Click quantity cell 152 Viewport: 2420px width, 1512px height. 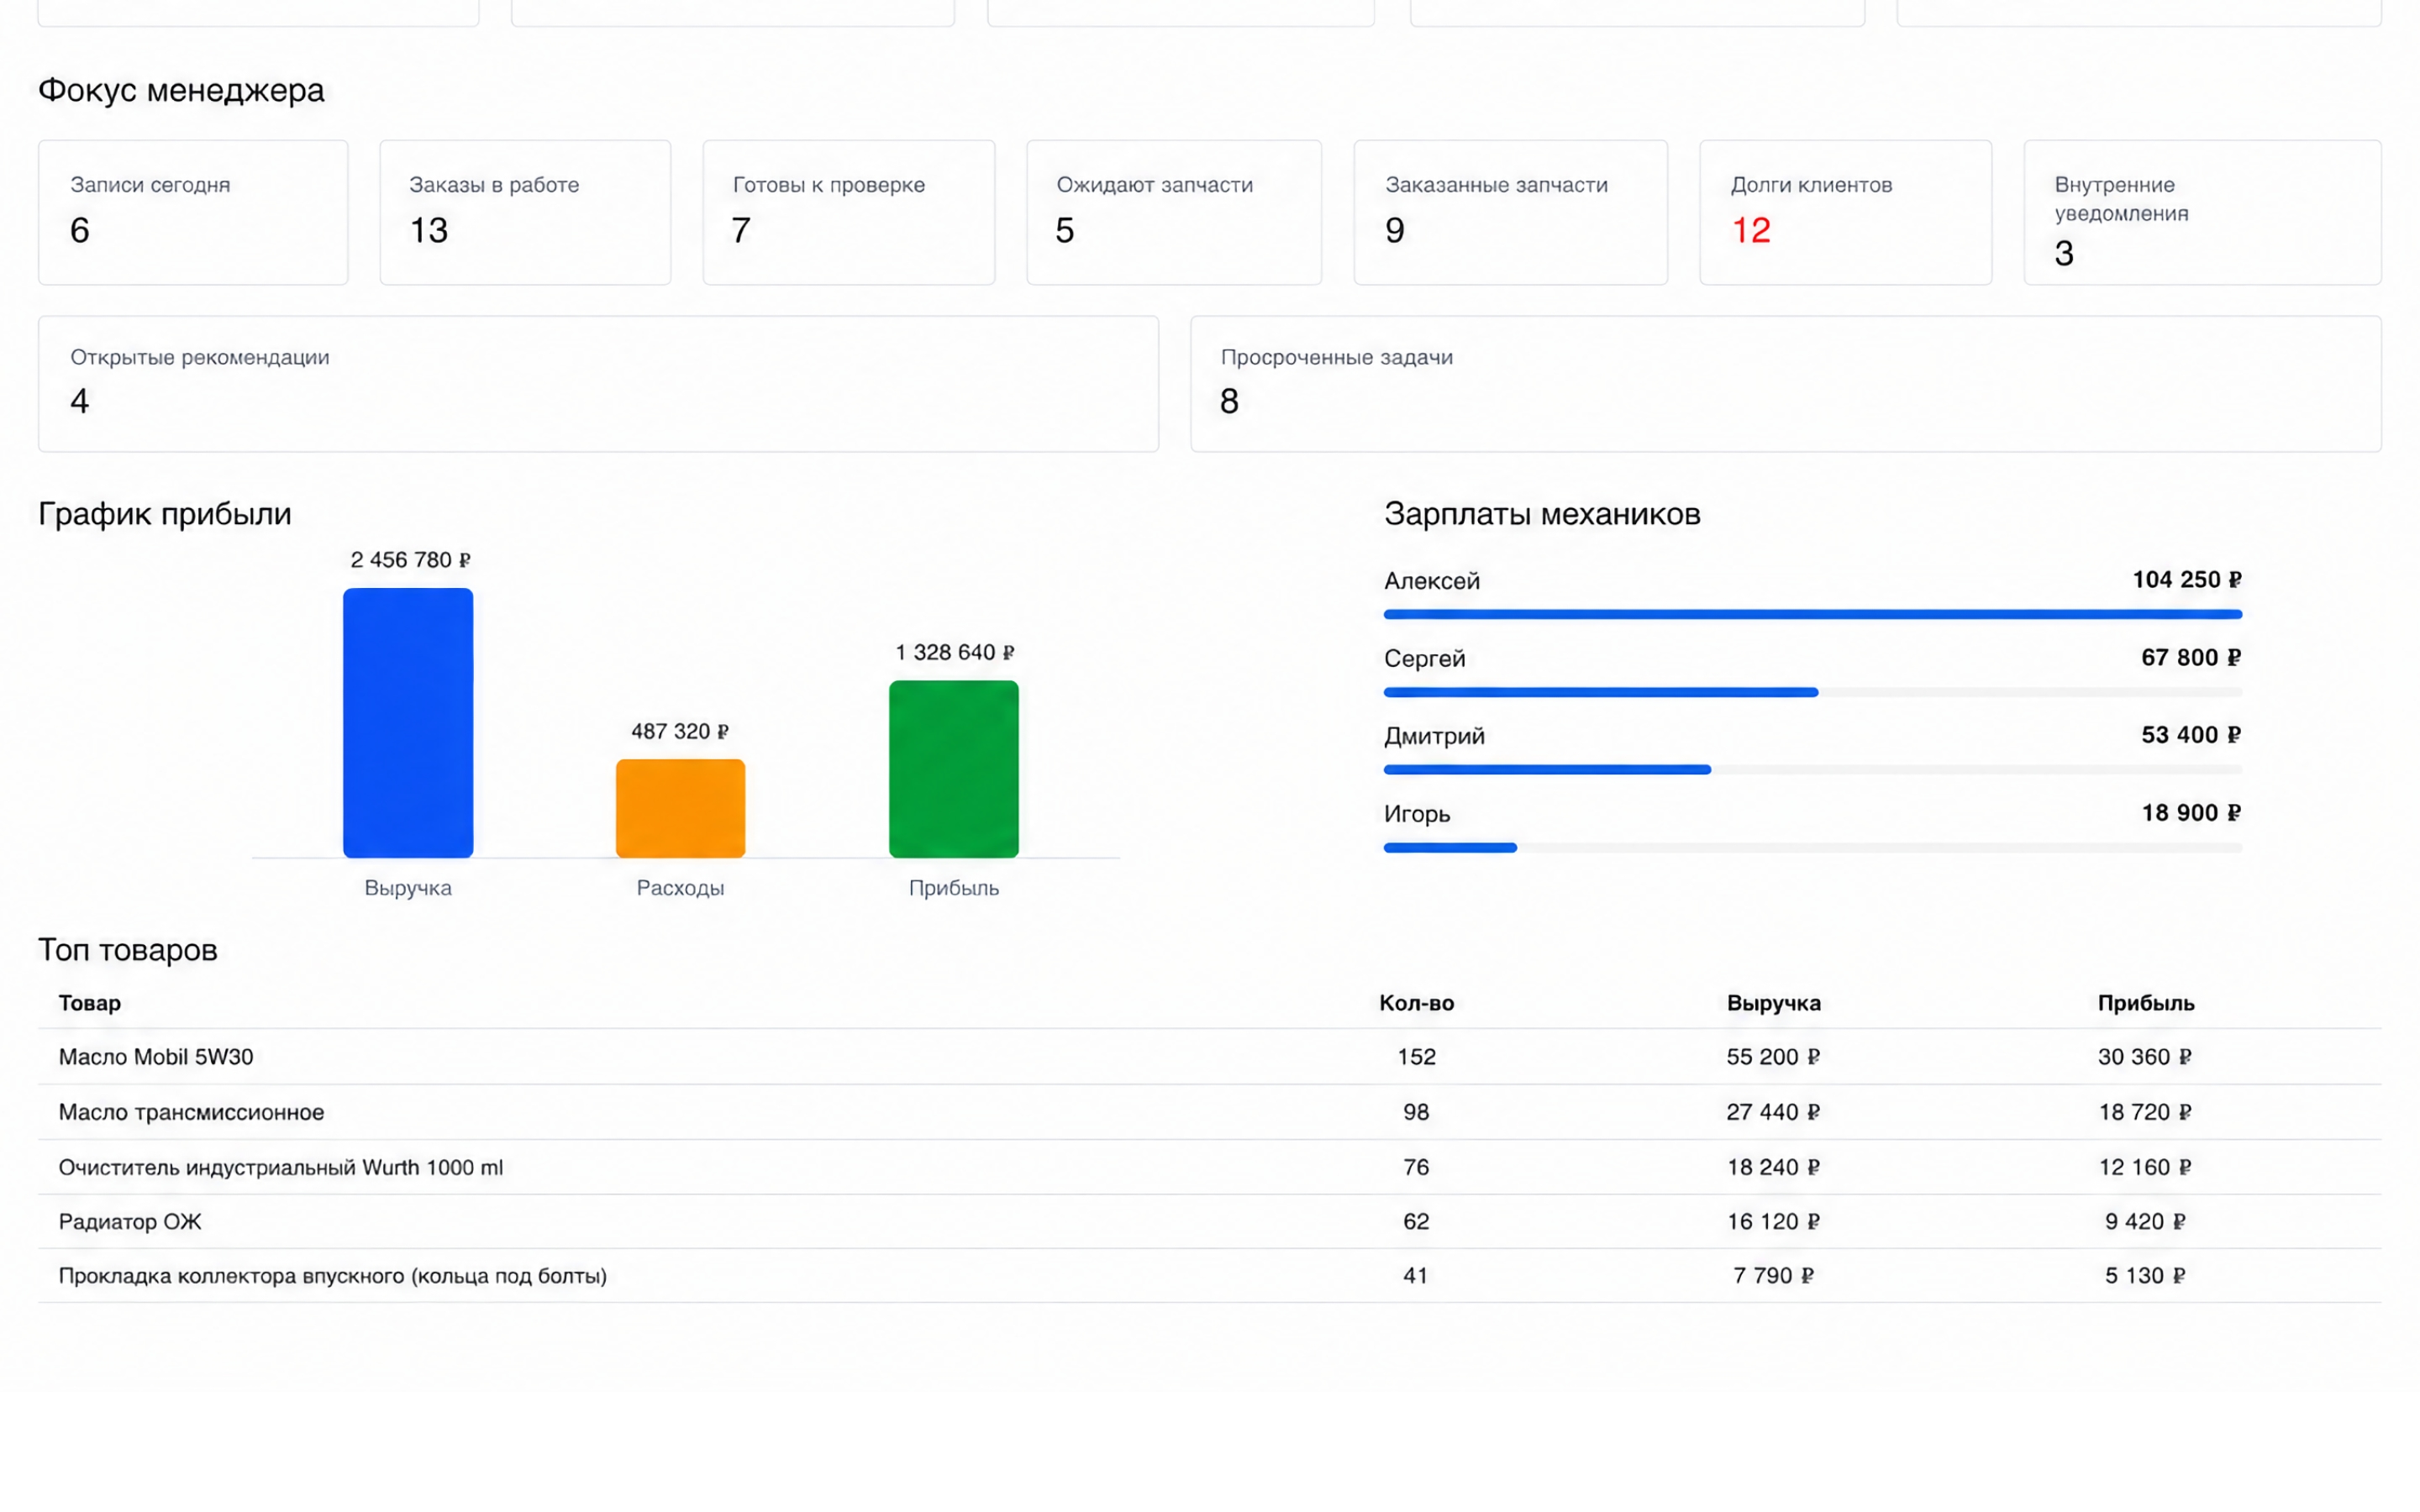1416,1057
